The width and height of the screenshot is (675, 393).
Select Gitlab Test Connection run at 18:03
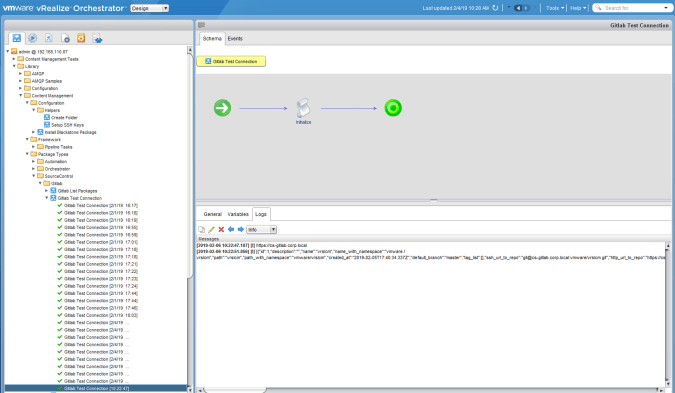[101, 315]
